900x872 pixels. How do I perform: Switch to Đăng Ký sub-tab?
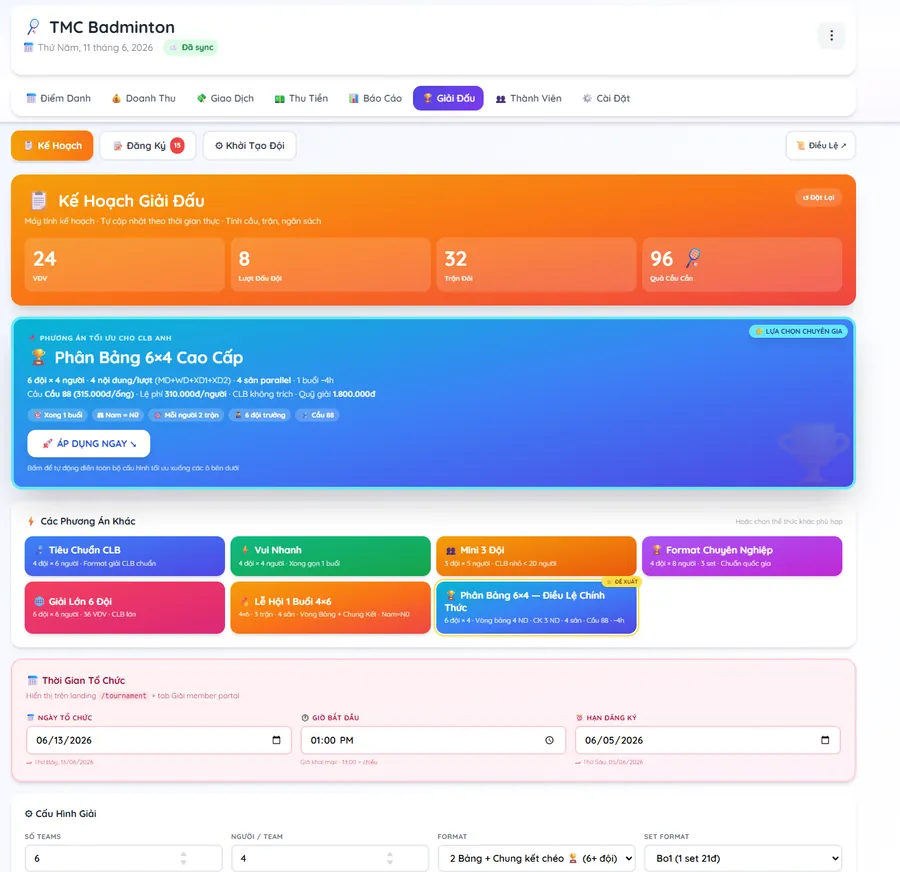point(148,145)
